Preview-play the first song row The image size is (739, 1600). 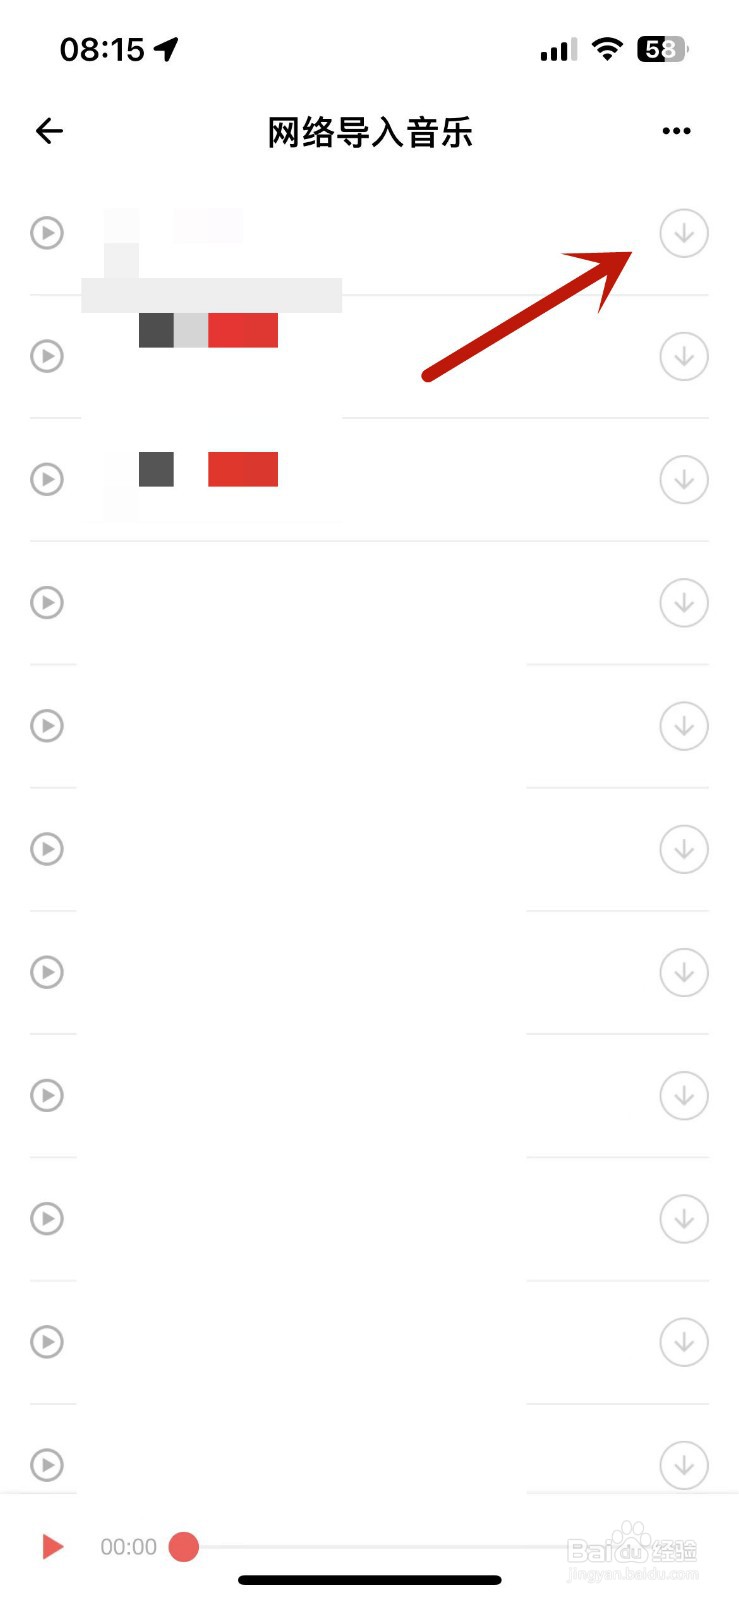click(x=47, y=233)
